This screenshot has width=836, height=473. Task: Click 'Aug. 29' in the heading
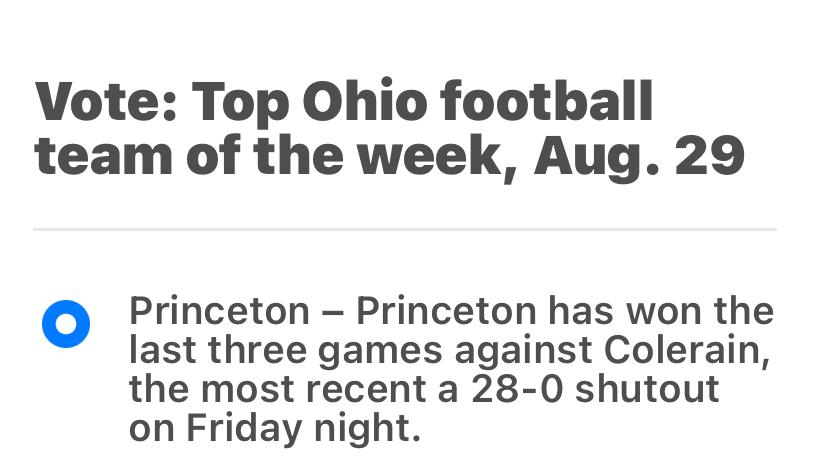pyautogui.click(x=640, y=156)
